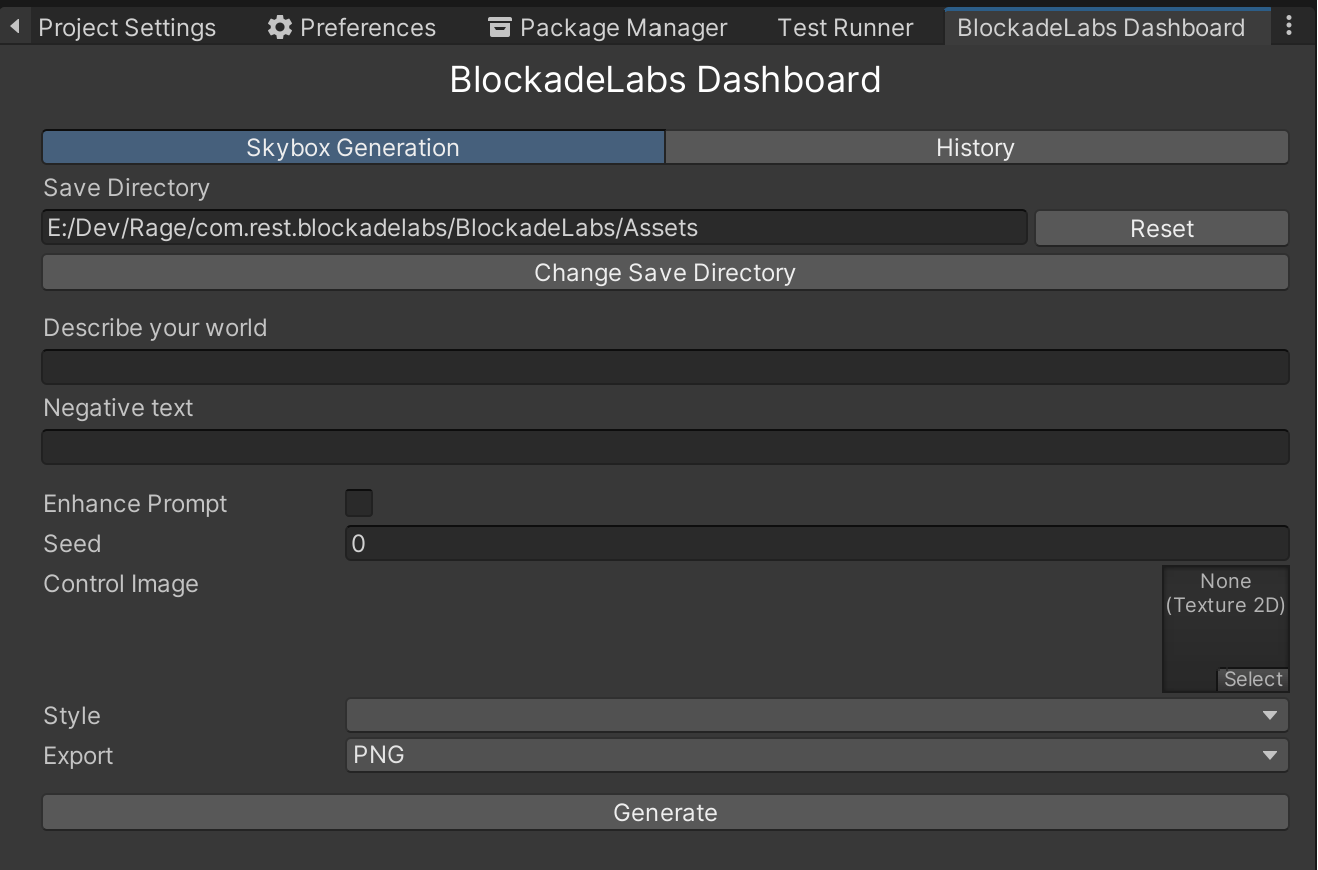Click Change Save Directory button
Image resolution: width=1318 pixels, height=870 pixels.
pyautogui.click(x=665, y=273)
